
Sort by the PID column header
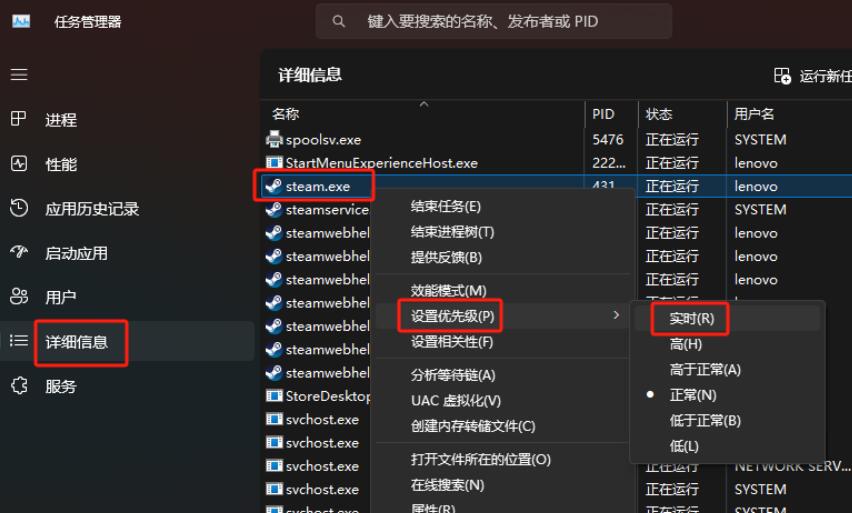(603, 114)
